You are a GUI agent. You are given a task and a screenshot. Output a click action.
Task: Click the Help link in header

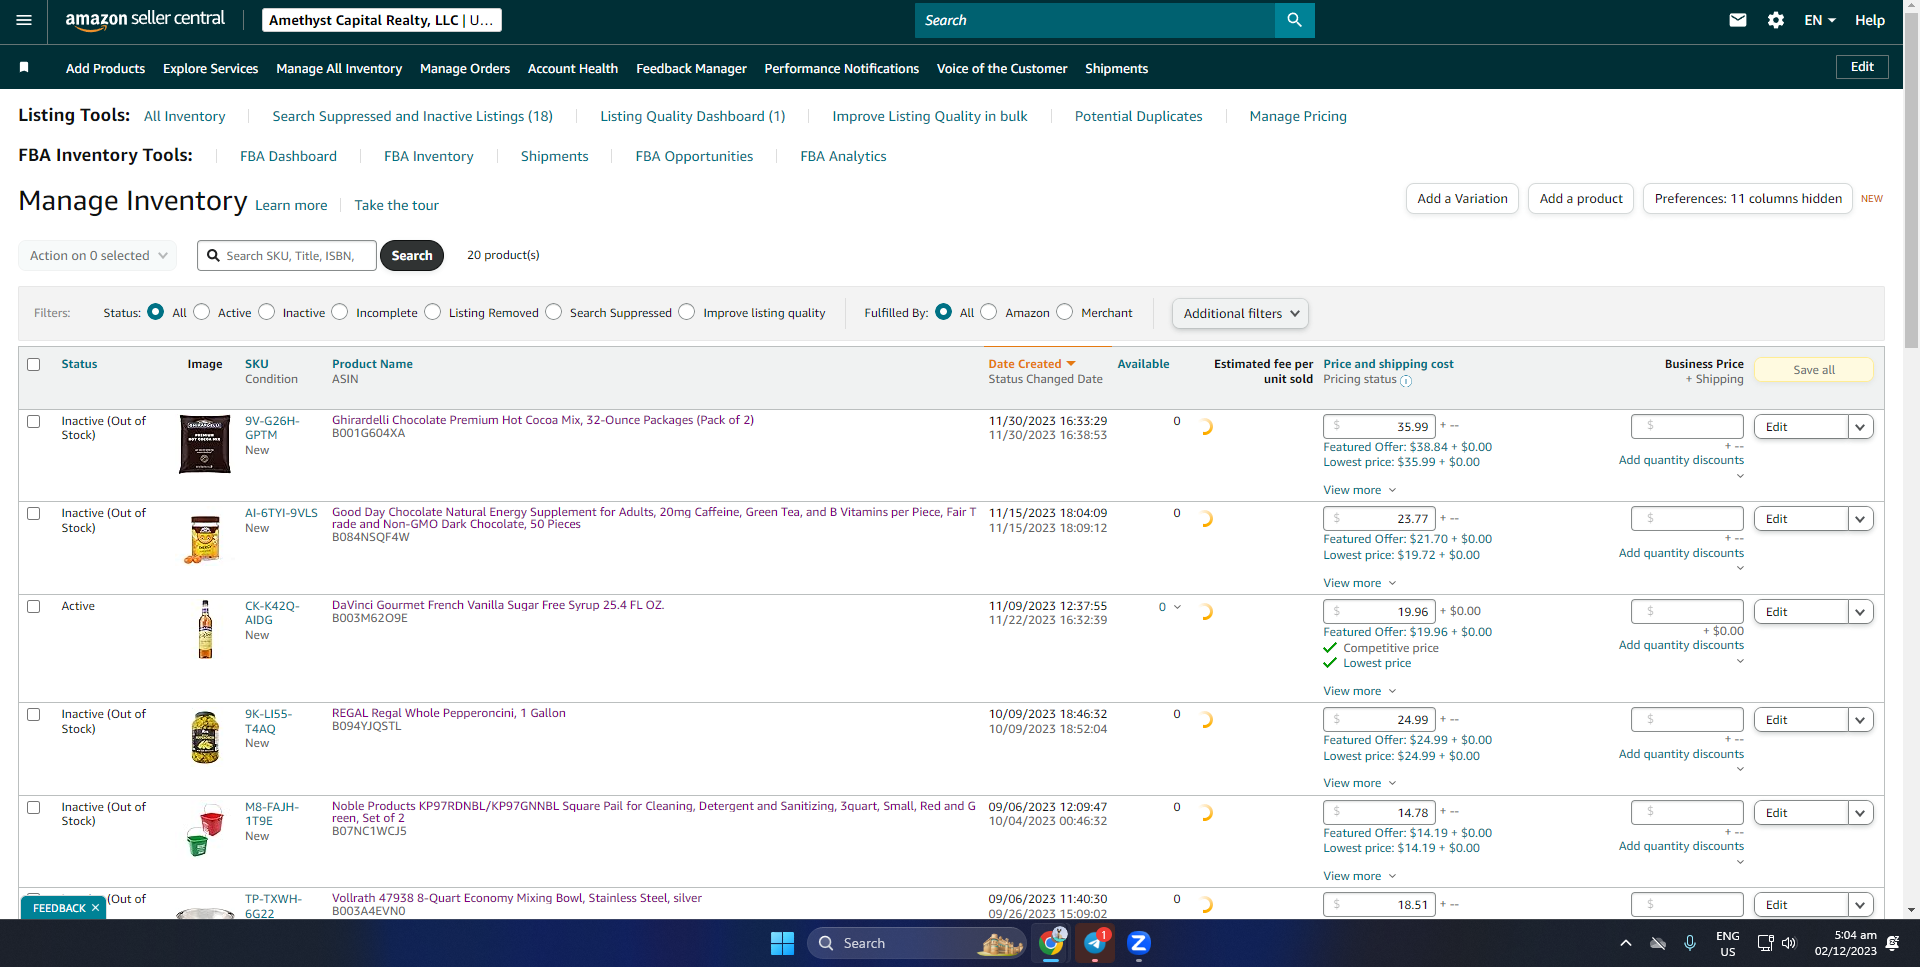pos(1870,20)
